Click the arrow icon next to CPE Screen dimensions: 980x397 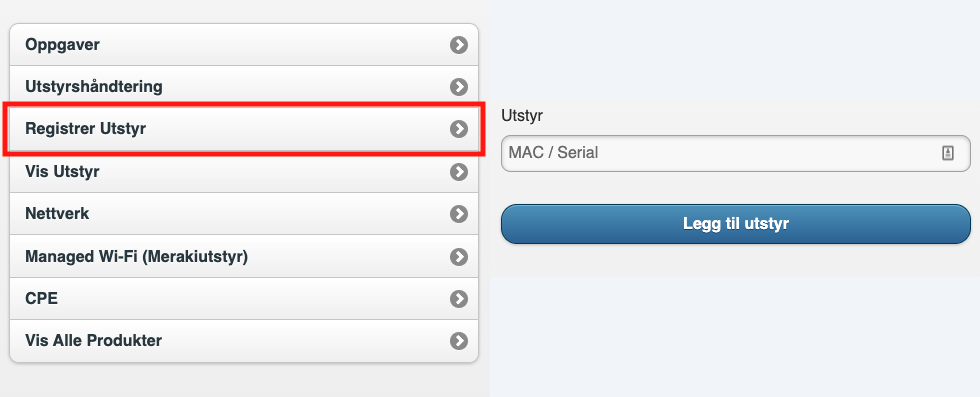[459, 299]
